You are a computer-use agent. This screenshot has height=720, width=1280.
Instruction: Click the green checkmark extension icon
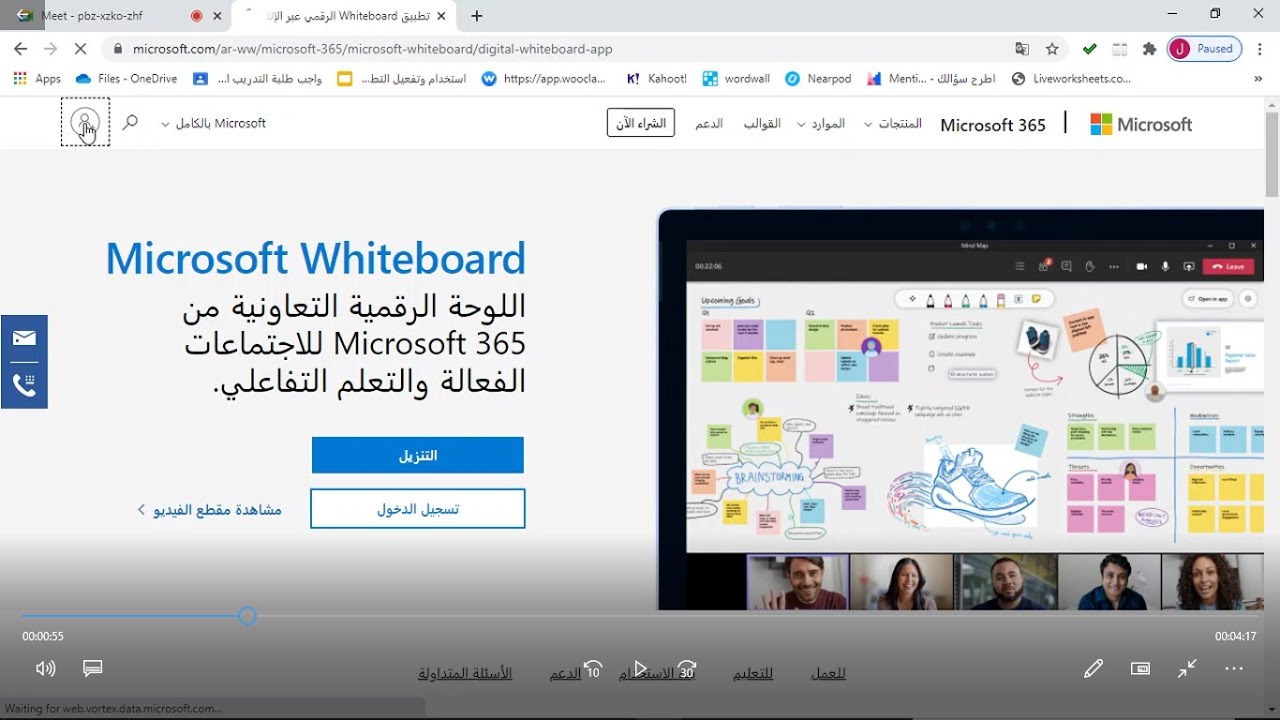(1090, 48)
